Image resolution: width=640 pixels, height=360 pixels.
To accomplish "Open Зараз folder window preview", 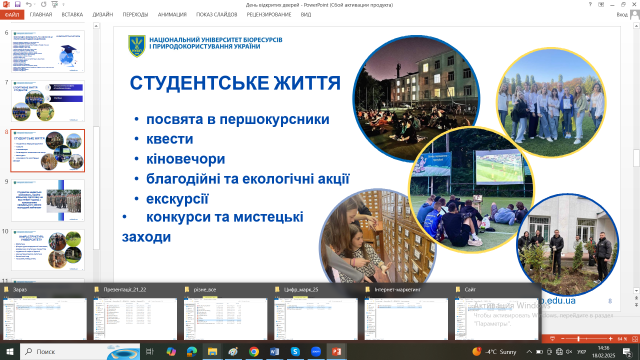I will tap(45, 314).
